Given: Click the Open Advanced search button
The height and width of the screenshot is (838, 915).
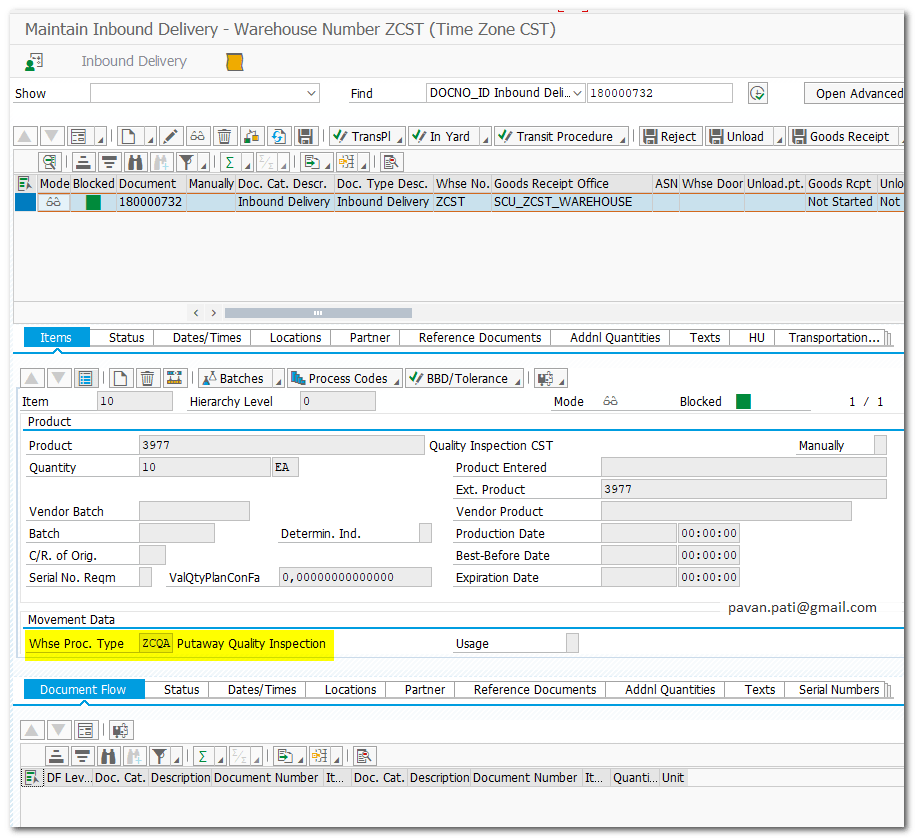Looking at the screenshot, I should tap(857, 93).
